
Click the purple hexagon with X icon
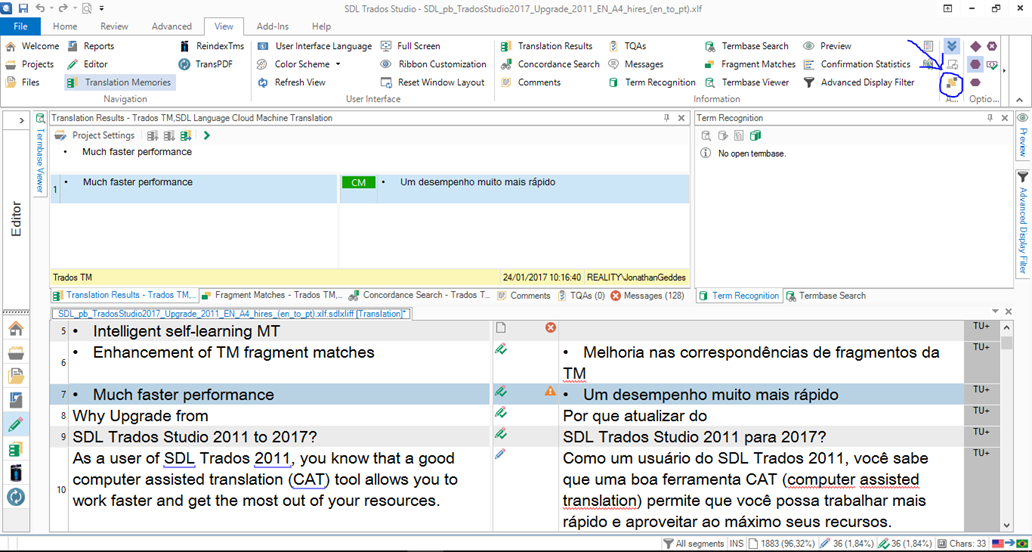click(x=992, y=46)
